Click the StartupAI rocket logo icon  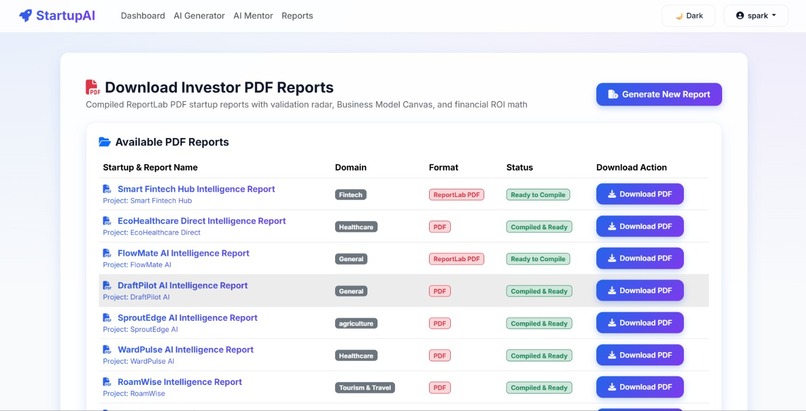[25, 15]
